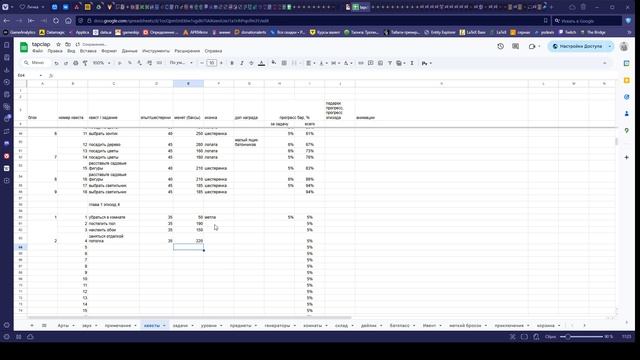Open the text color picker
The height and width of the screenshot is (360, 640).
[262, 63]
